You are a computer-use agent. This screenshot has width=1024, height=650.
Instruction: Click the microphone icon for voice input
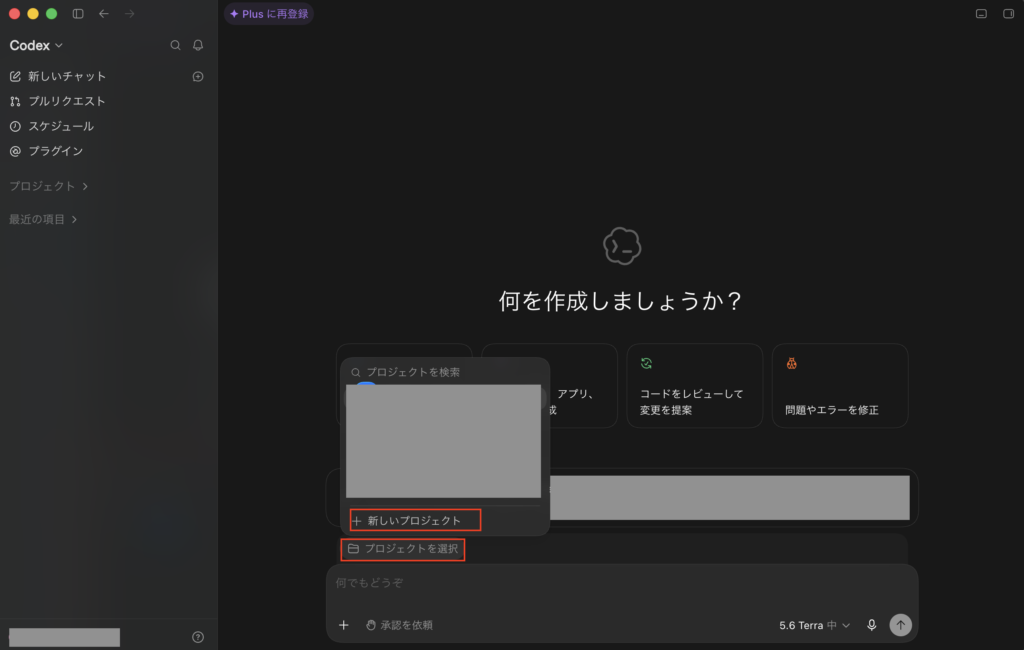871,625
